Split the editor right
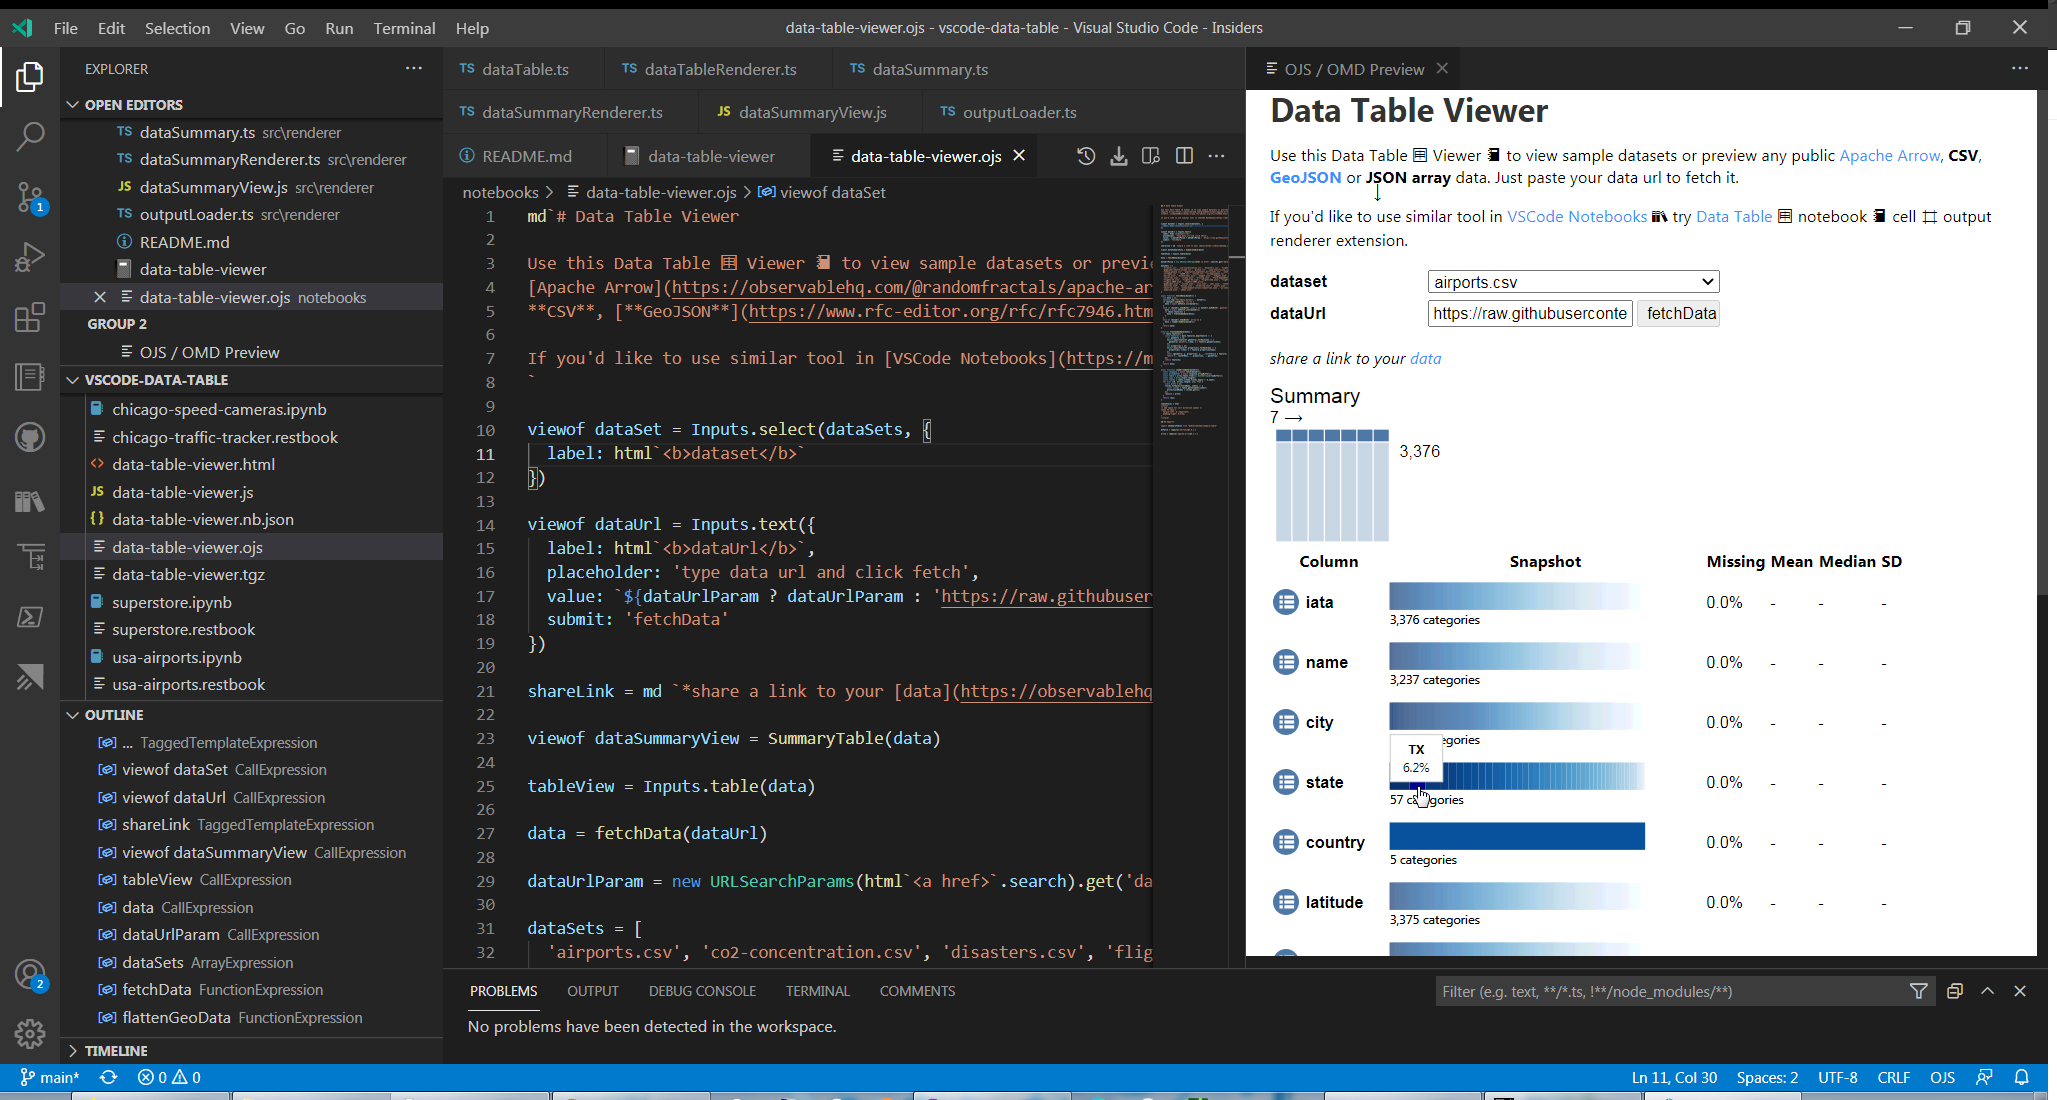 (x=1184, y=156)
